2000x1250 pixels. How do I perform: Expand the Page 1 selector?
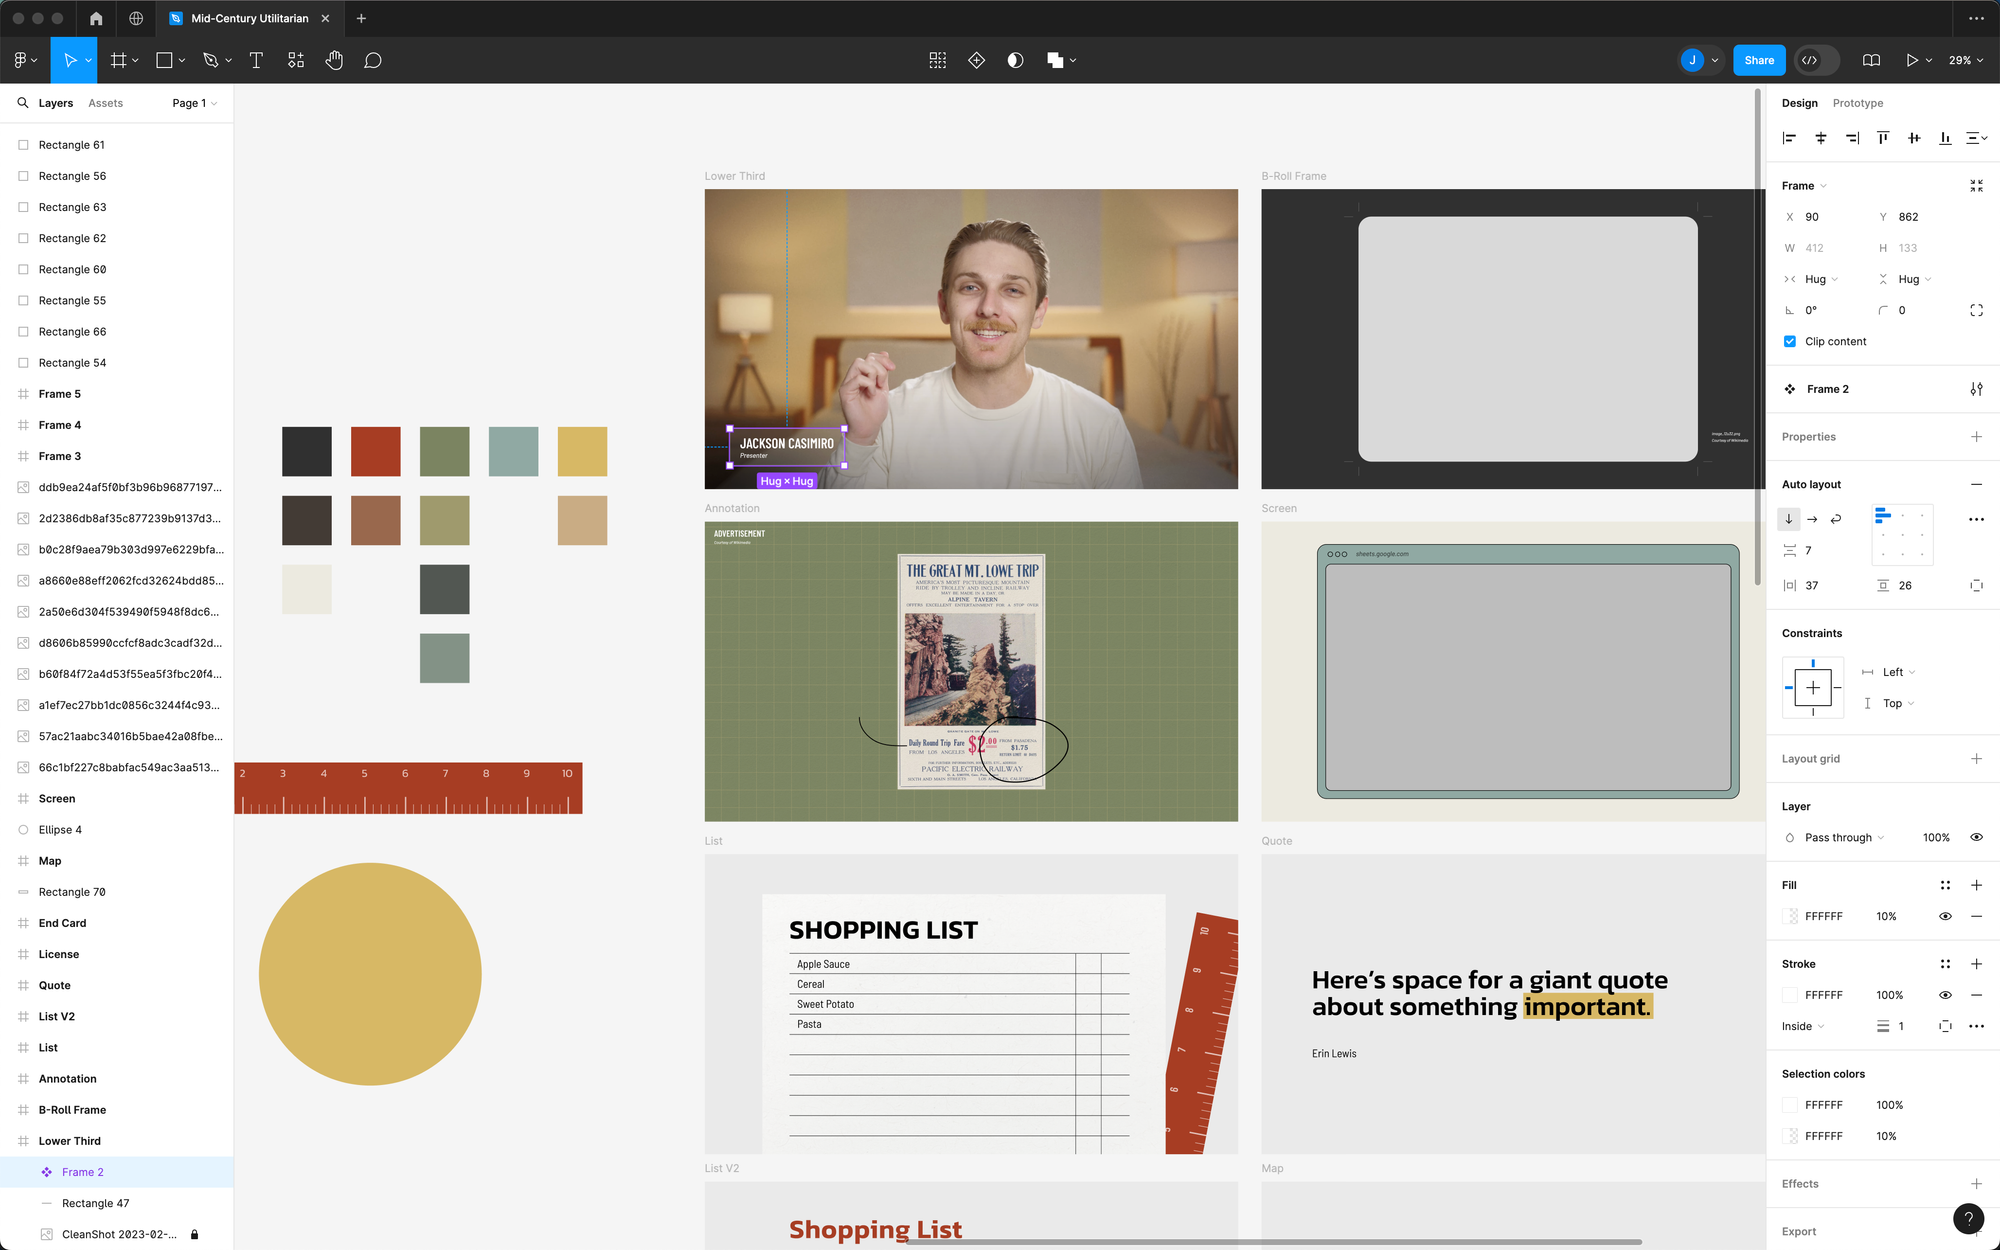tap(194, 103)
